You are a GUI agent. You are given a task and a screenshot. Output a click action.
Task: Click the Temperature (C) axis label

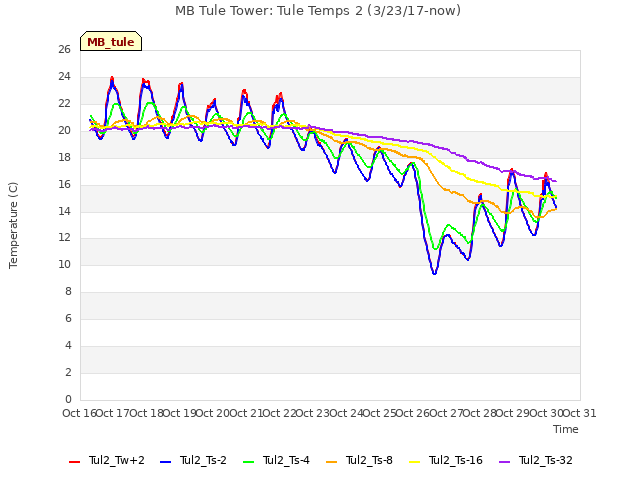pyautogui.click(x=13, y=225)
